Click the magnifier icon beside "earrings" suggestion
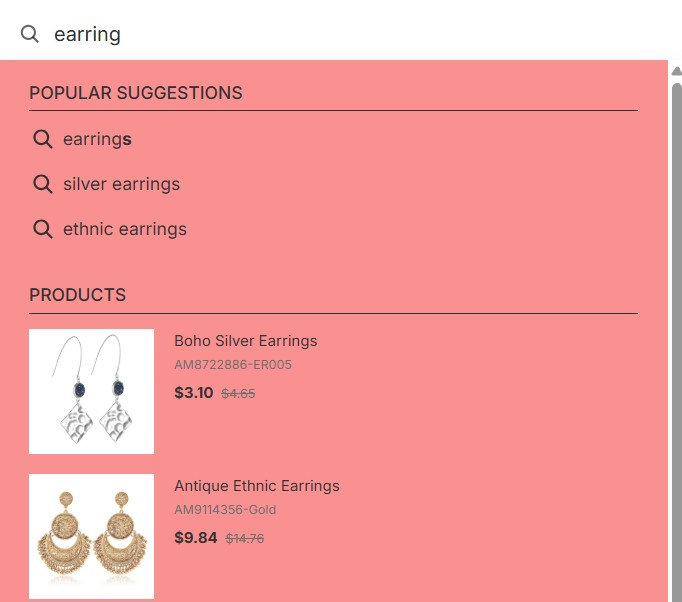The image size is (682, 602). (x=43, y=139)
